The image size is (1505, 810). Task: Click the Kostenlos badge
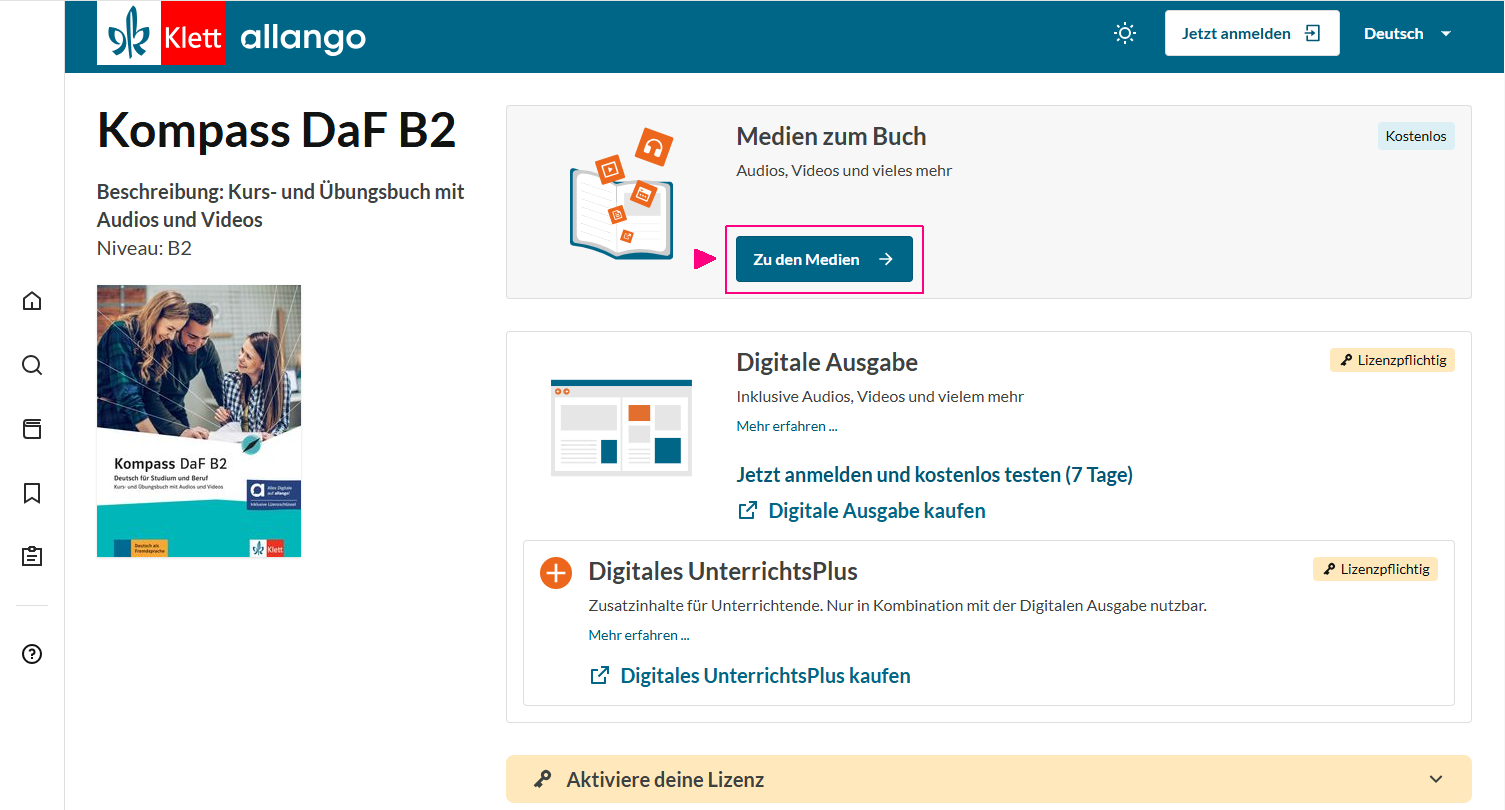[1416, 136]
